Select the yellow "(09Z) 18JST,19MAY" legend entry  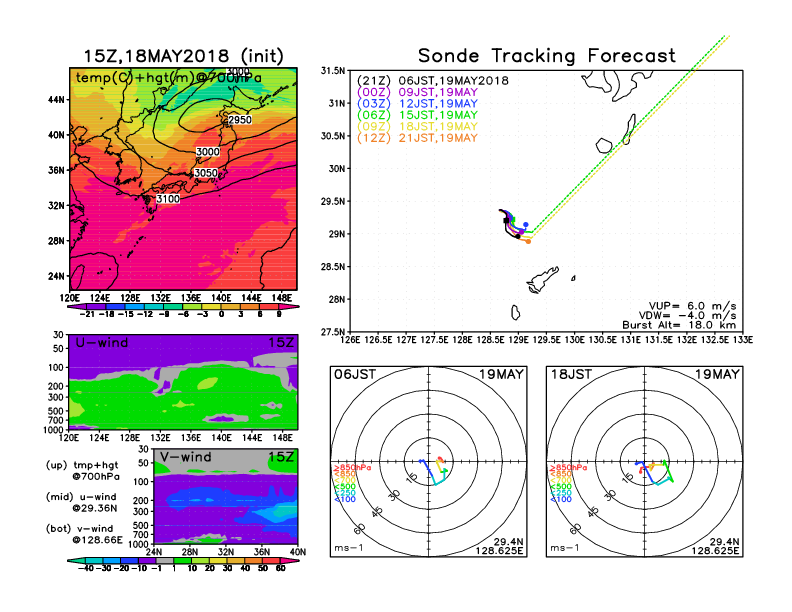[417, 127]
